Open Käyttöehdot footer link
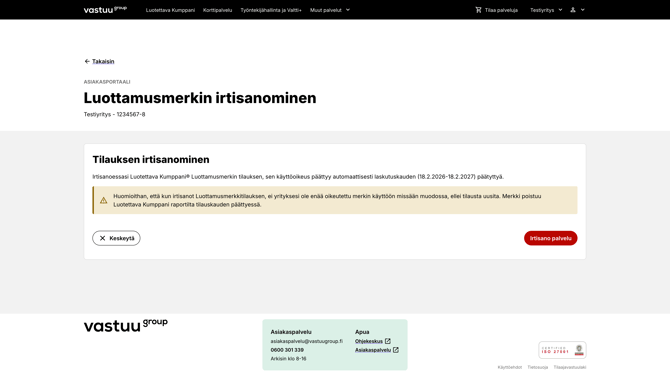The image size is (670, 376). coord(509,367)
